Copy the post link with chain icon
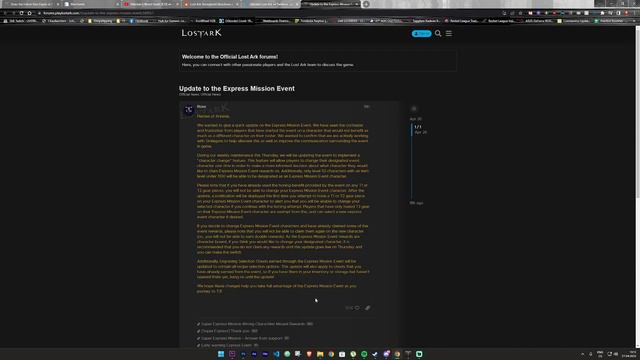Image resolution: width=640 pixels, height=360 pixels. [x=367, y=308]
